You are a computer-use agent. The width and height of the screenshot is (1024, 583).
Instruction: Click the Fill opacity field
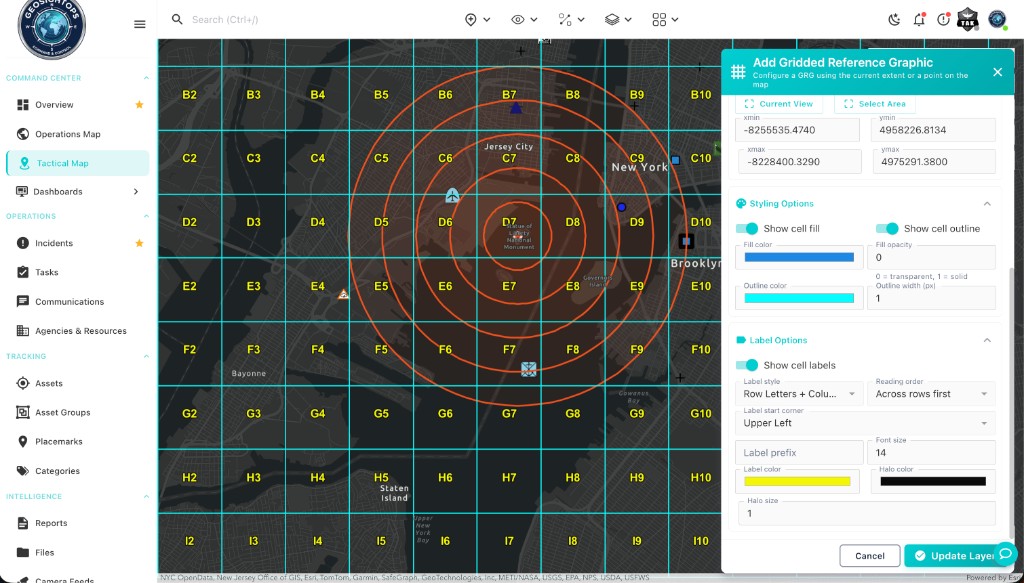point(931,257)
